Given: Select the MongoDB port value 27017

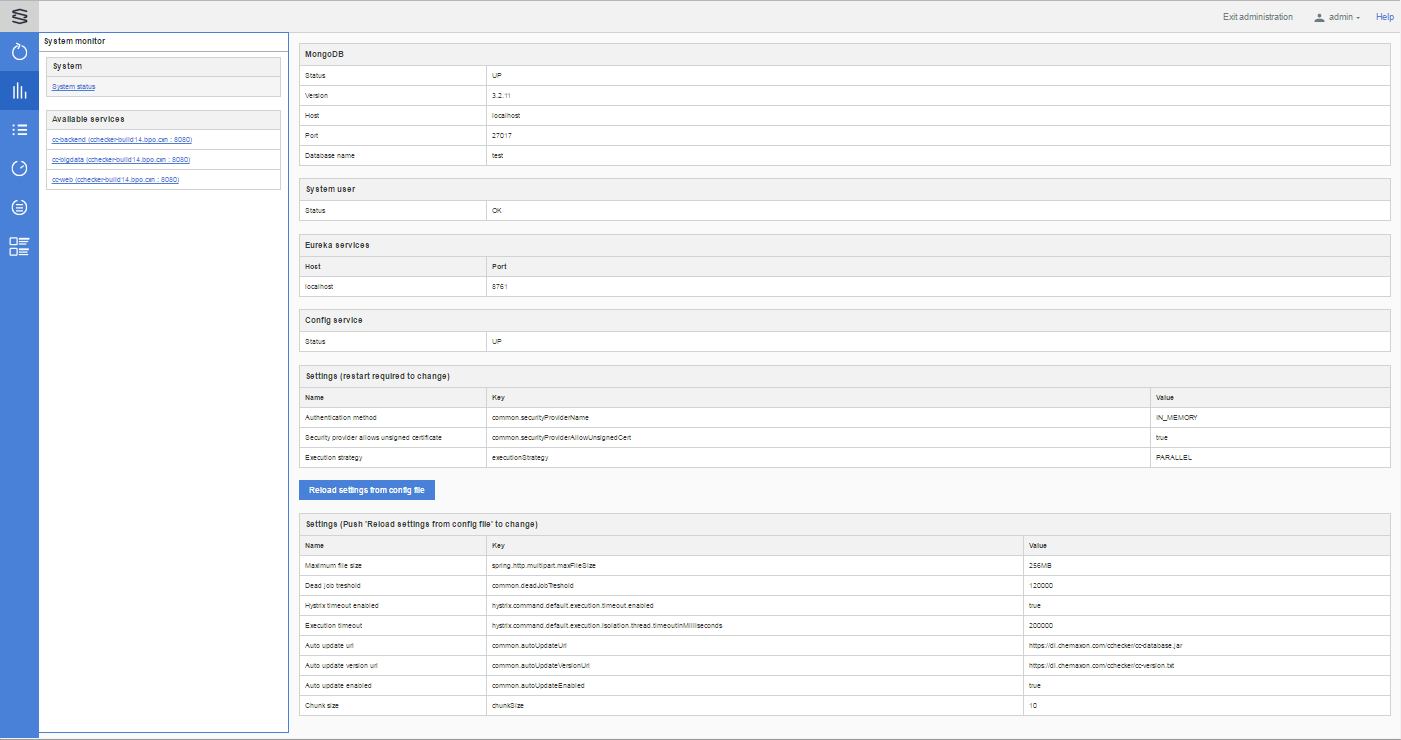Looking at the screenshot, I should [501, 135].
